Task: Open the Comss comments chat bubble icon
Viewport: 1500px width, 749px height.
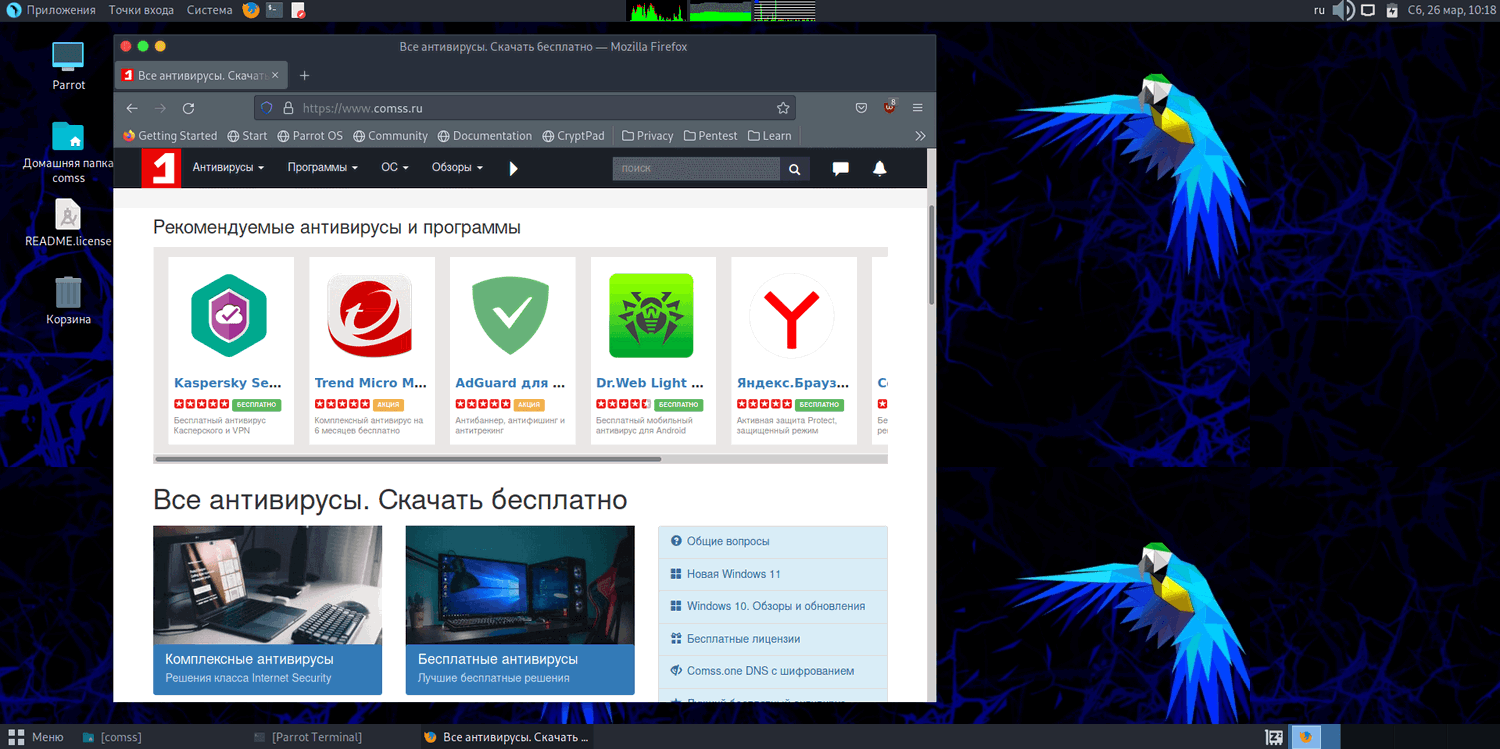Action: click(x=841, y=168)
